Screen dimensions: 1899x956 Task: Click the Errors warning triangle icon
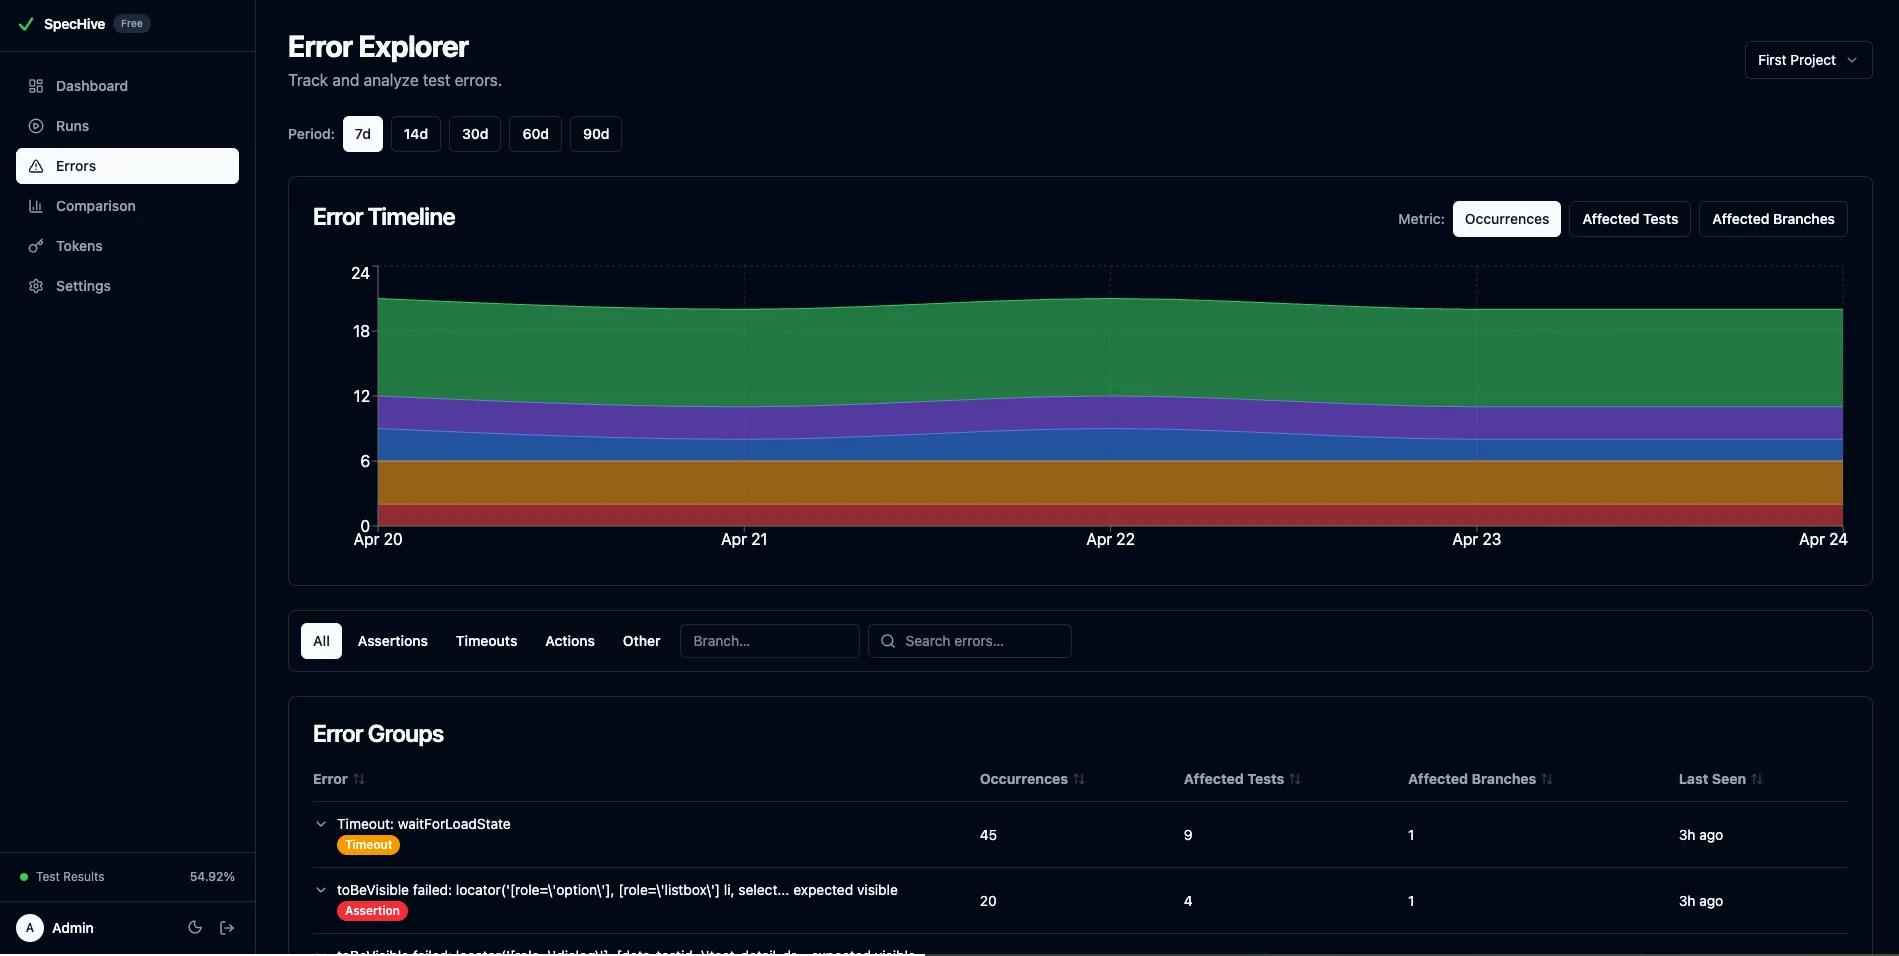[36, 166]
